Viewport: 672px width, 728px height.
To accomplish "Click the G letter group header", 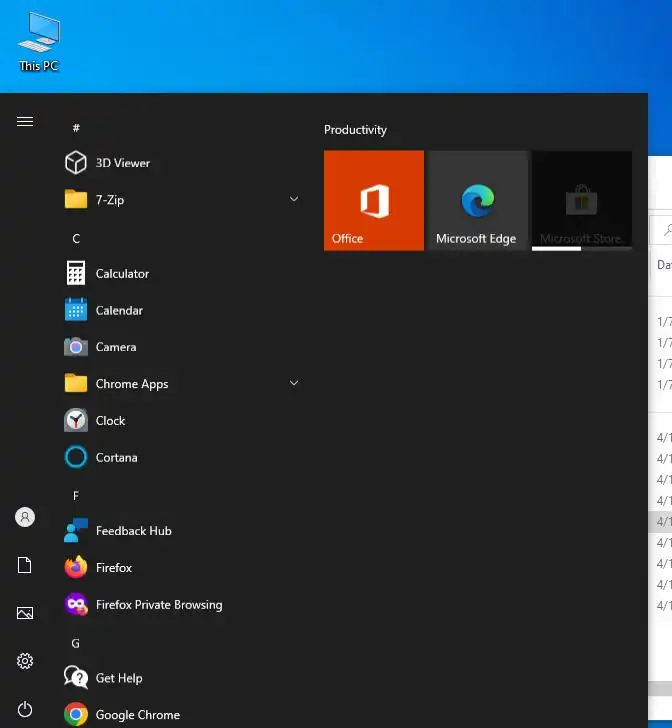I will [76, 644].
